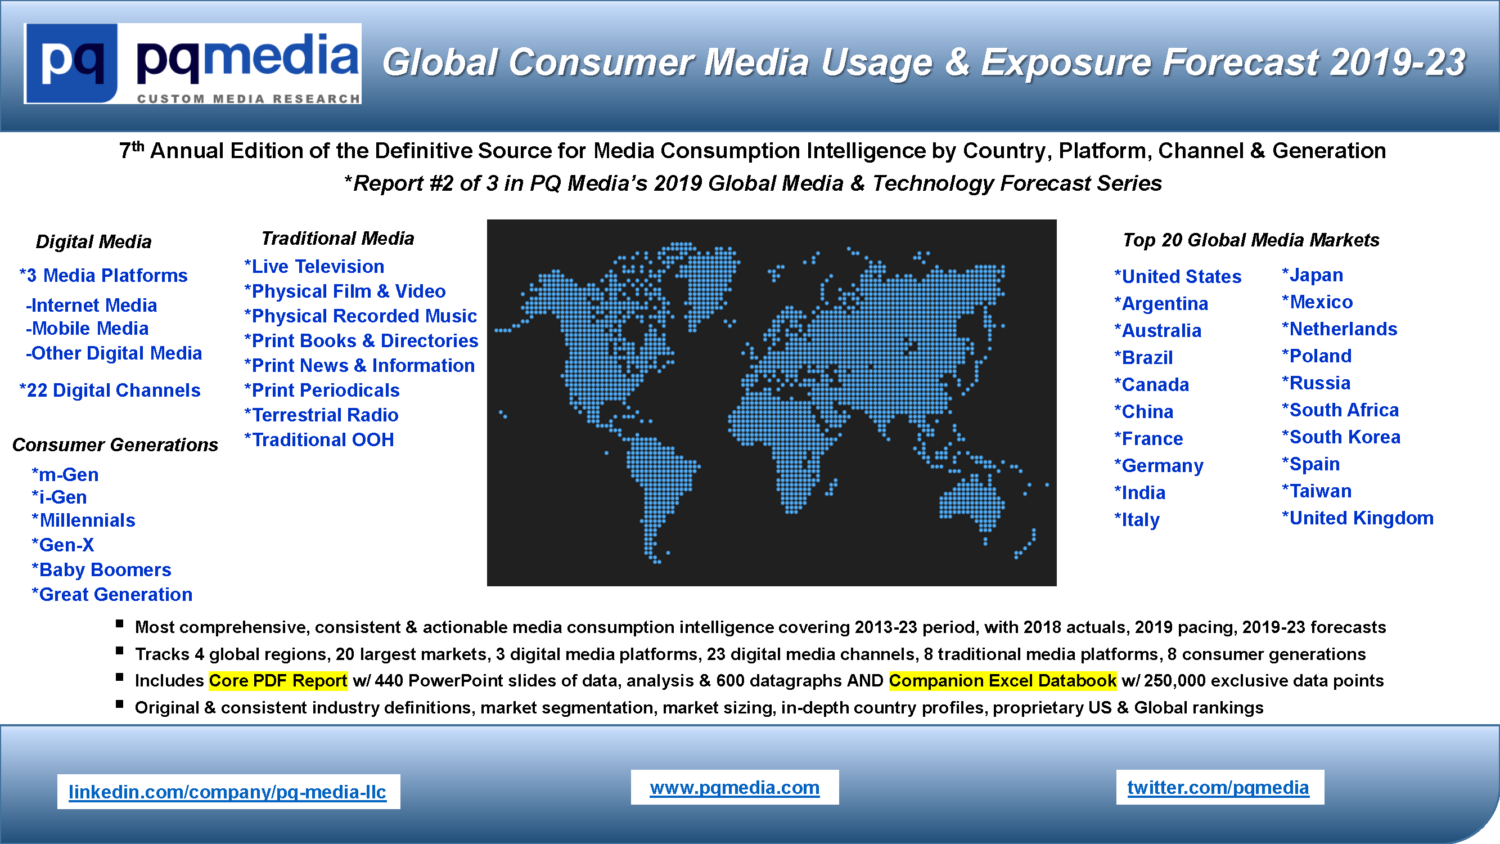Select '-Mobile Media' item
Image resolution: width=1500 pixels, height=844 pixels.
coord(87,328)
